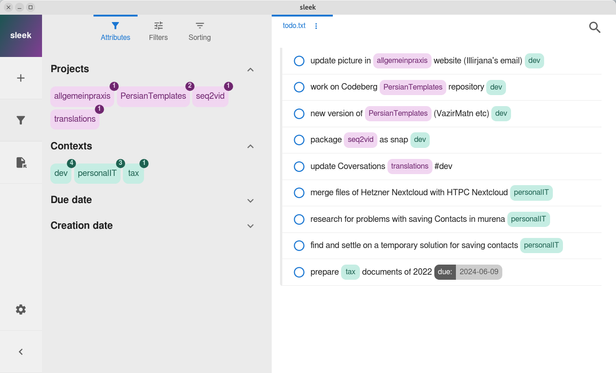This screenshot has height=373, width=616.
Task: Mark 'update picture in allgemeinpraxis' todo complete
Action: tap(299, 61)
